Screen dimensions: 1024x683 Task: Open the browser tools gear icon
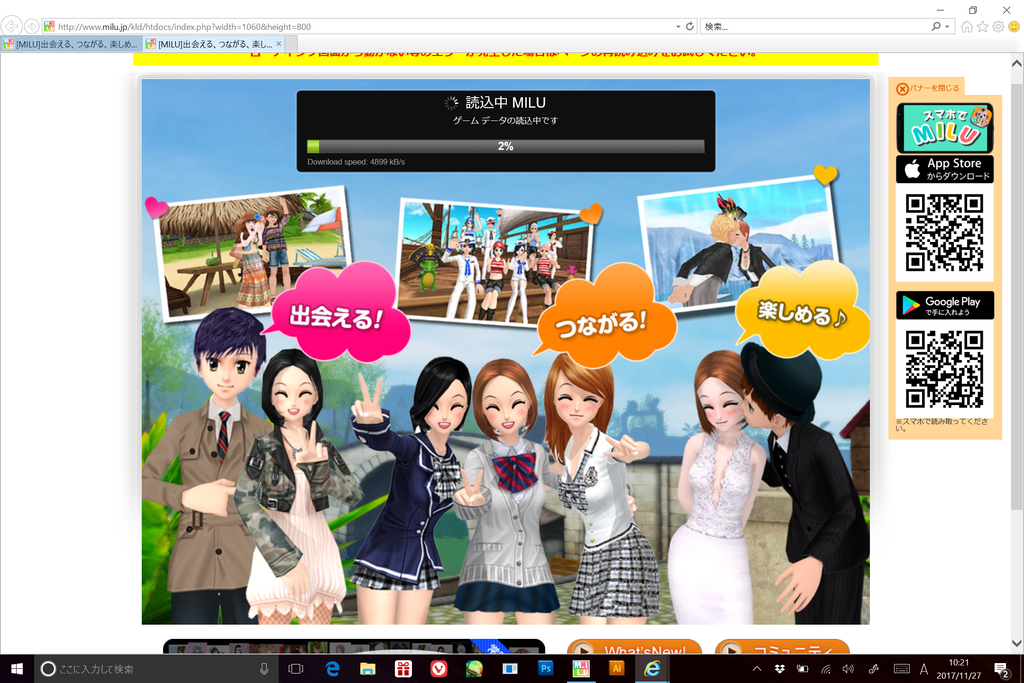pyautogui.click(x=998, y=27)
